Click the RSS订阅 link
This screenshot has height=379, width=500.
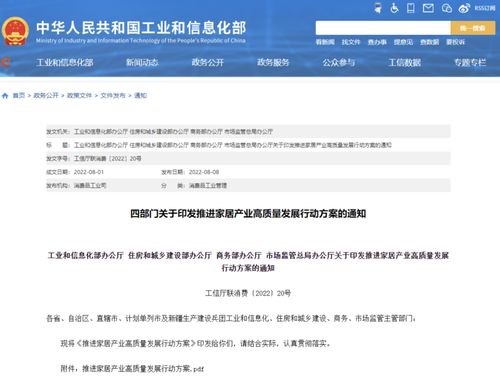pyautogui.click(x=485, y=8)
